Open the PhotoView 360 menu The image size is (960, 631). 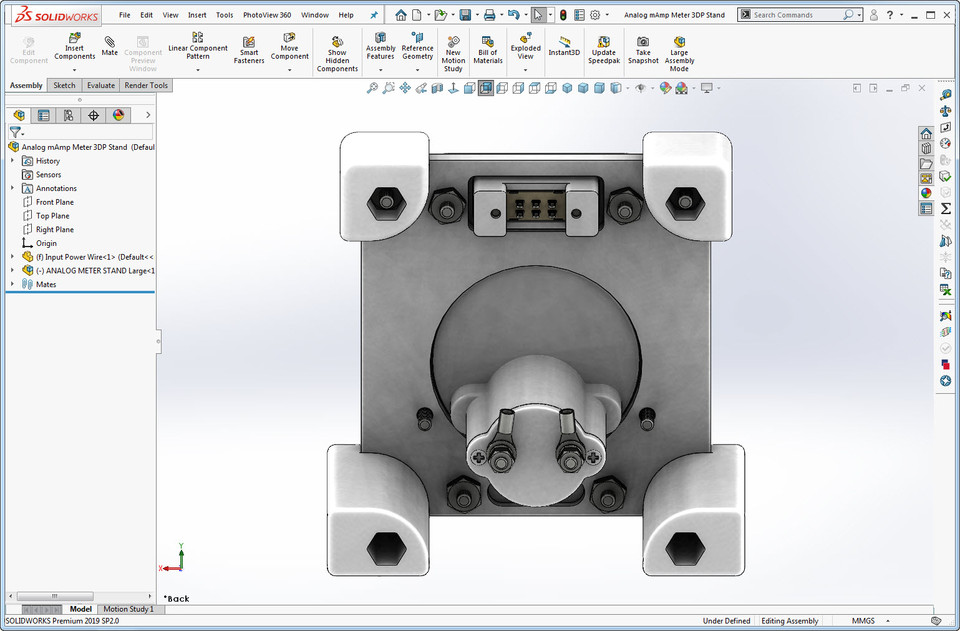(x=266, y=15)
